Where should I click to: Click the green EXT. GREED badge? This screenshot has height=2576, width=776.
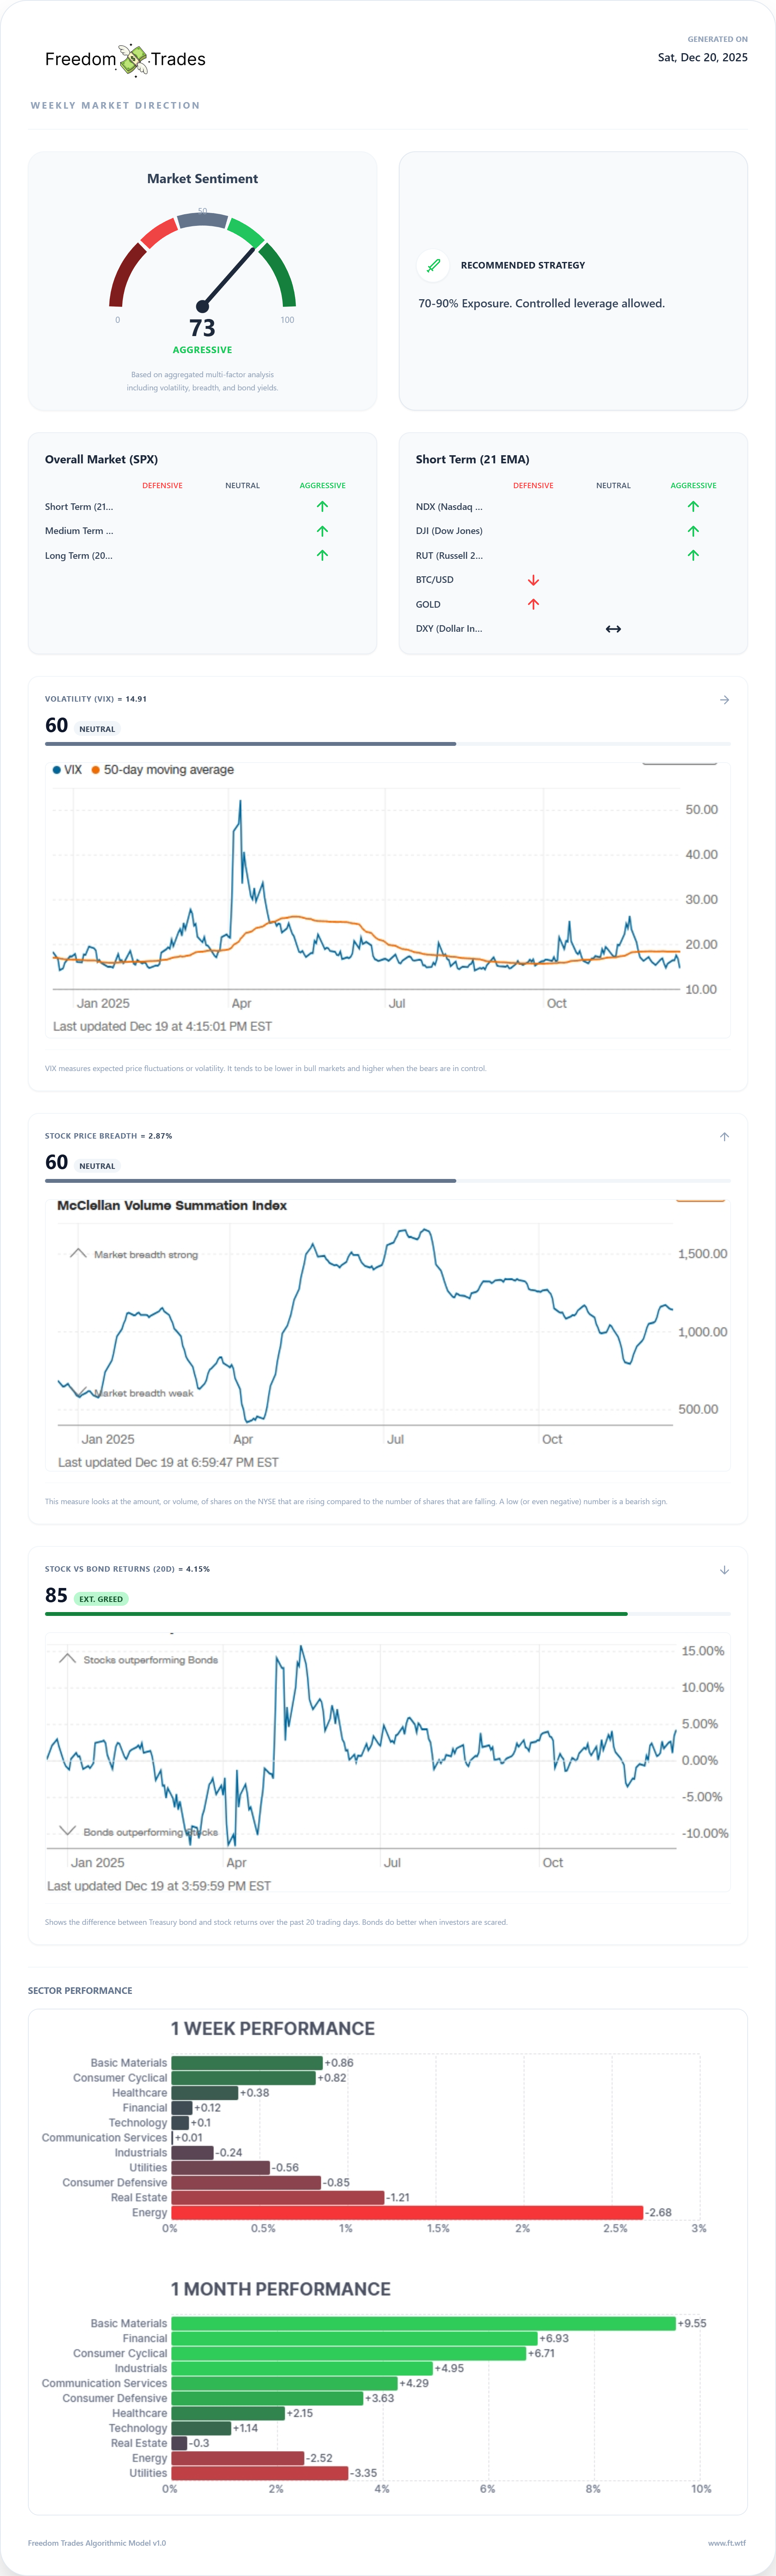[x=101, y=1599]
